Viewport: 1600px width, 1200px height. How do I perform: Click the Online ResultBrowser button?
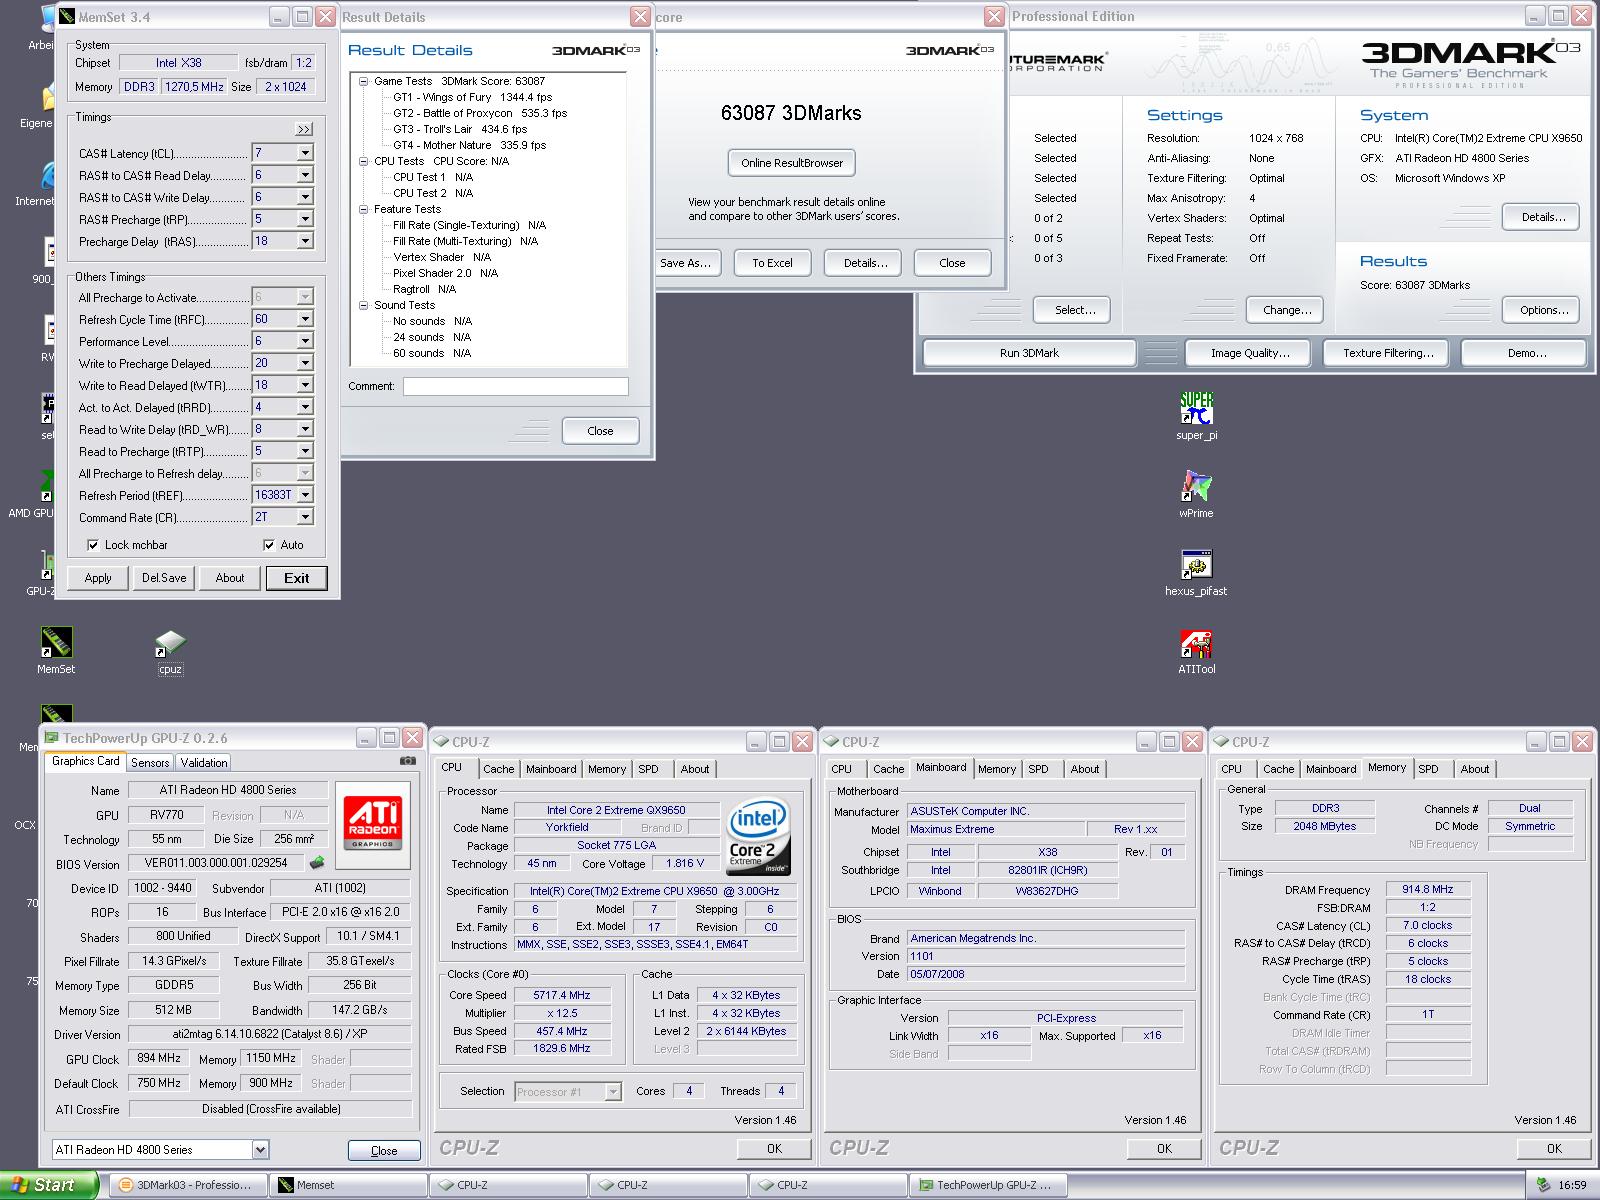pos(791,163)
